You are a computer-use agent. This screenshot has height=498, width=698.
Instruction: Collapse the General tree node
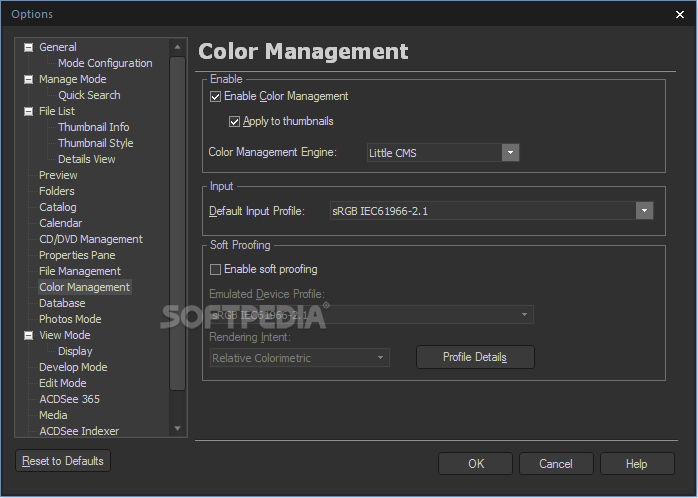(28, 47)
